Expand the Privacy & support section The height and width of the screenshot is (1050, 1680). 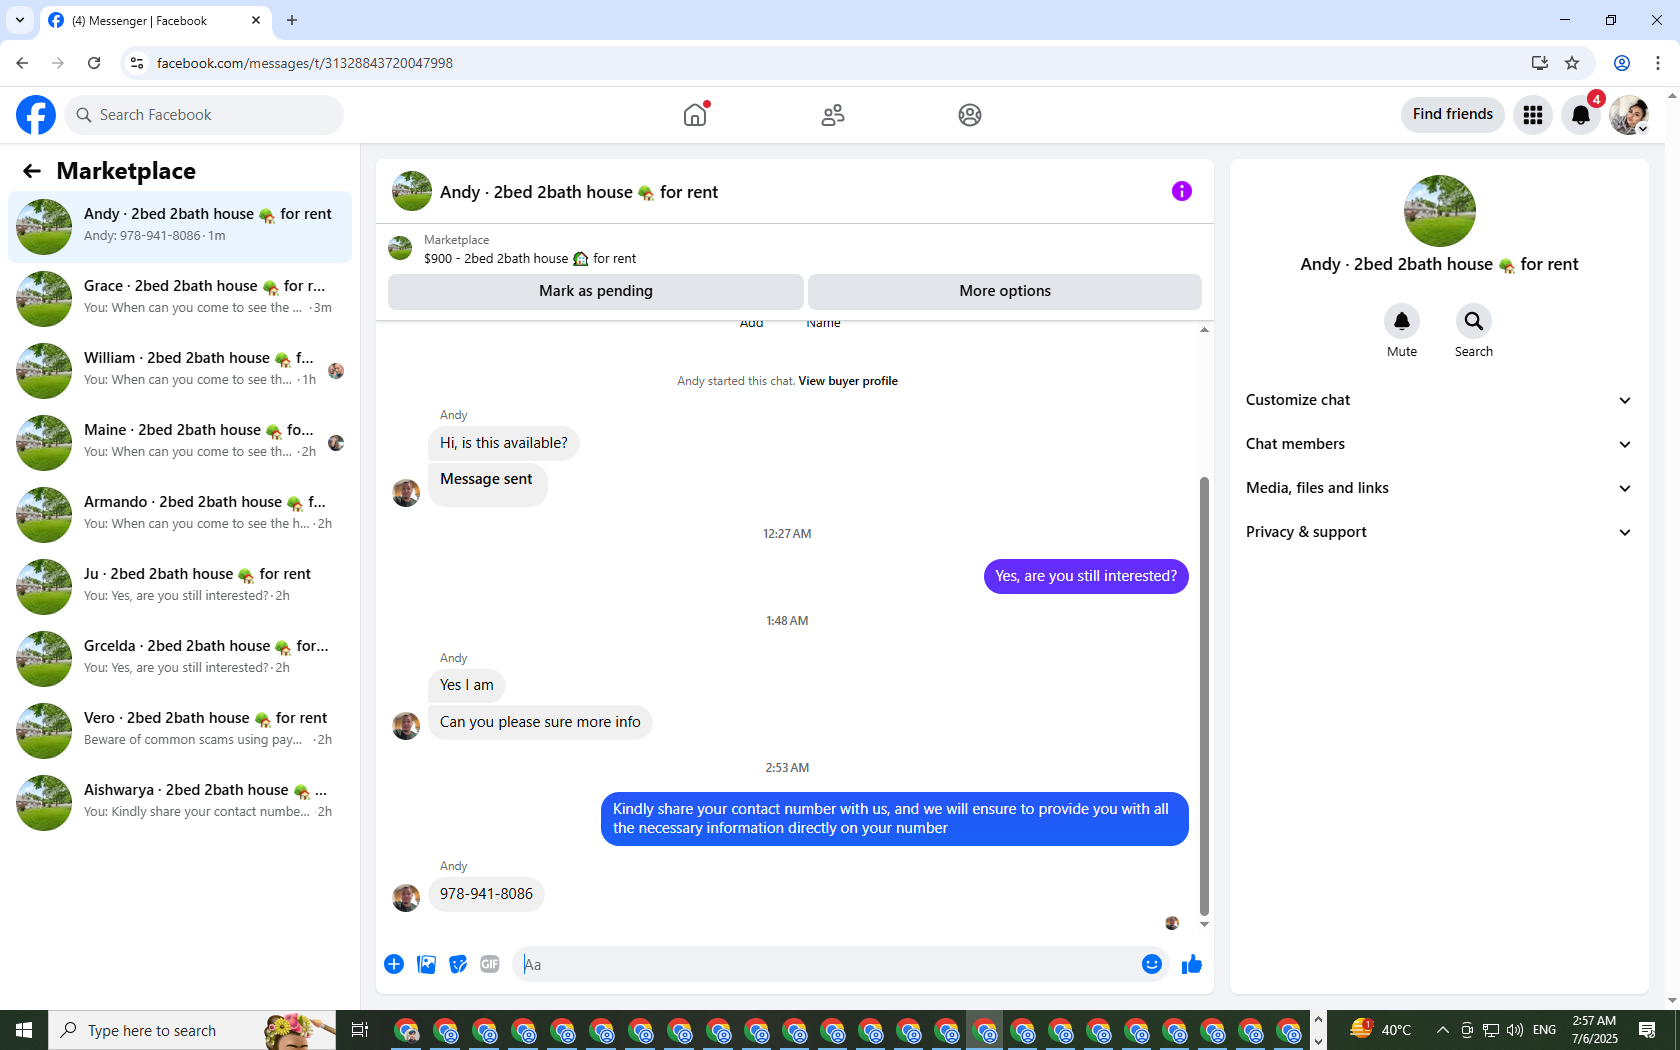click(x=1440, y=532)
